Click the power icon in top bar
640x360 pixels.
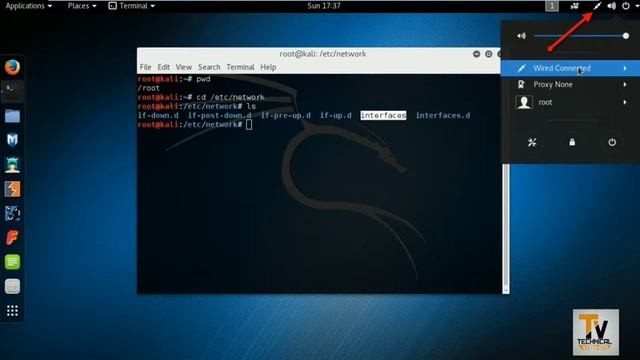click(x=626, y=6)
